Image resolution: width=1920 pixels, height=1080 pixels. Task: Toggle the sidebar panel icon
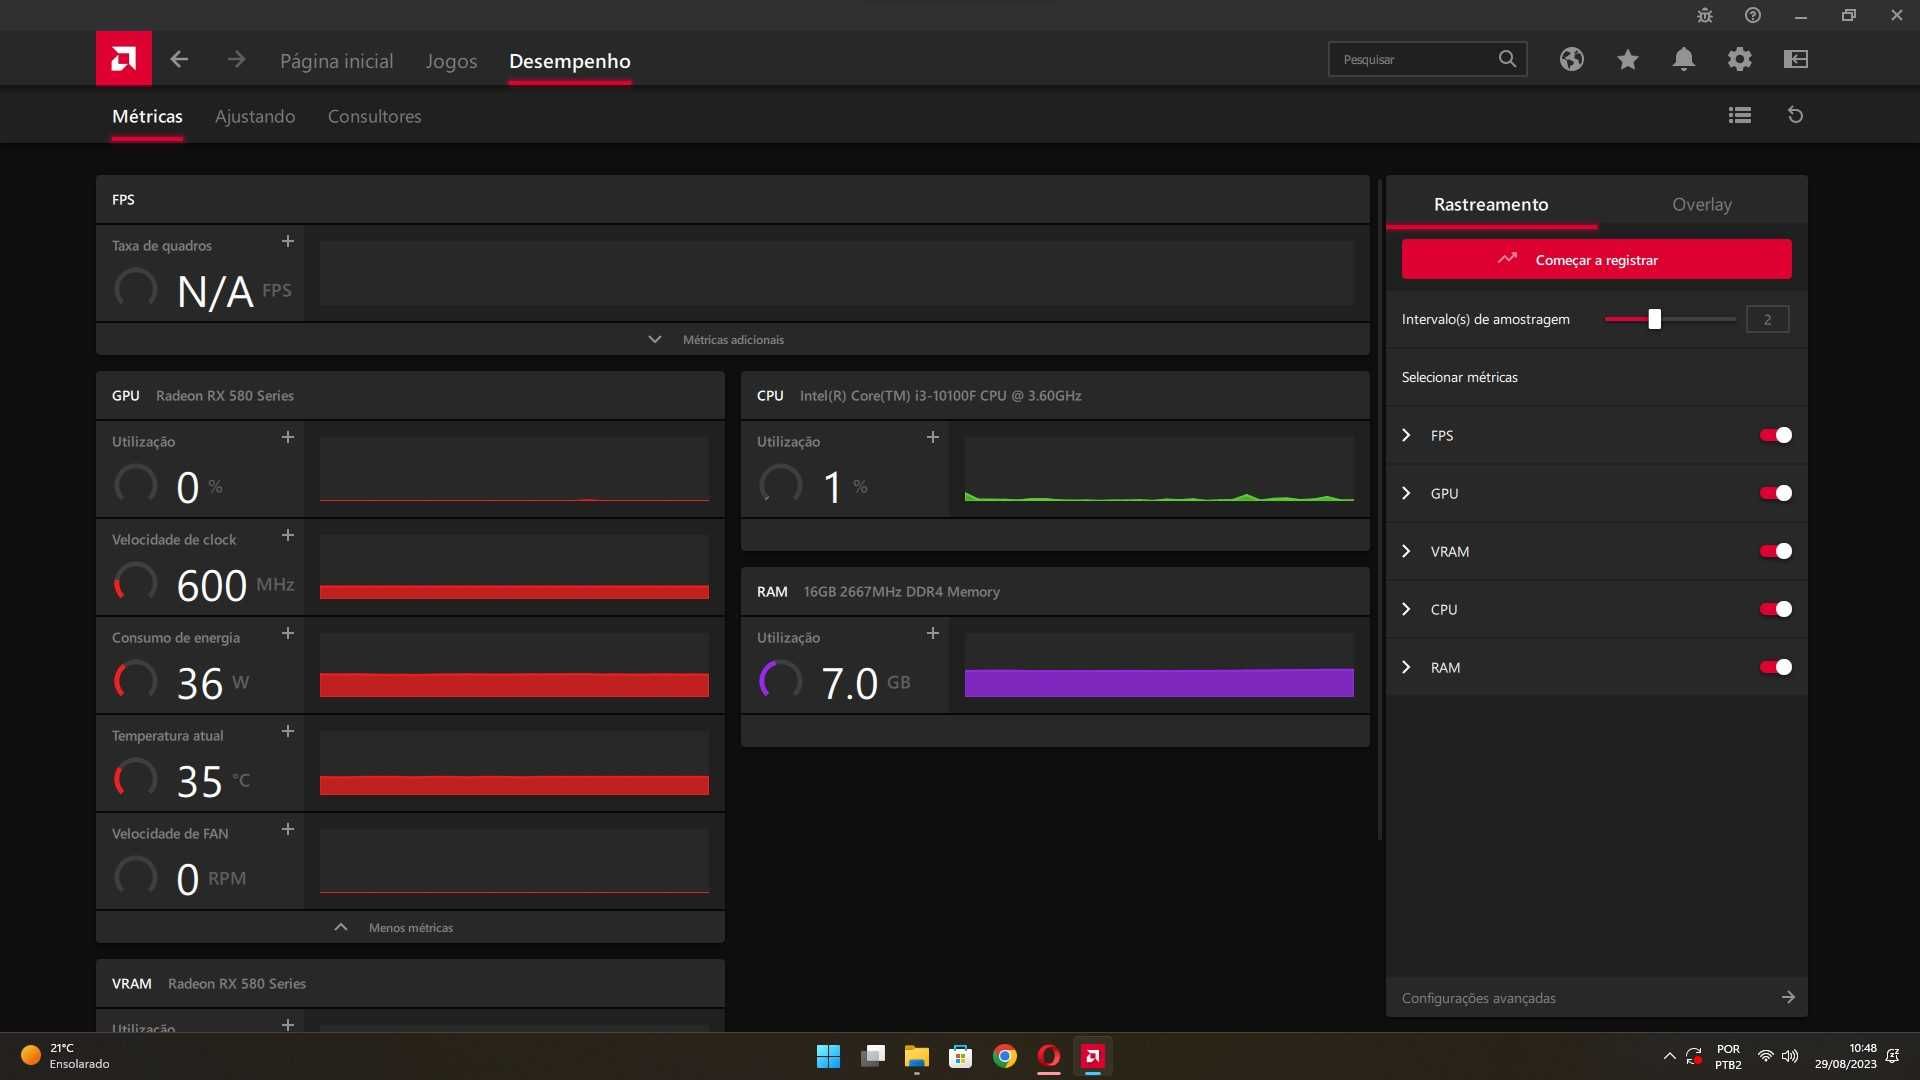click(x=1796, y=59)
